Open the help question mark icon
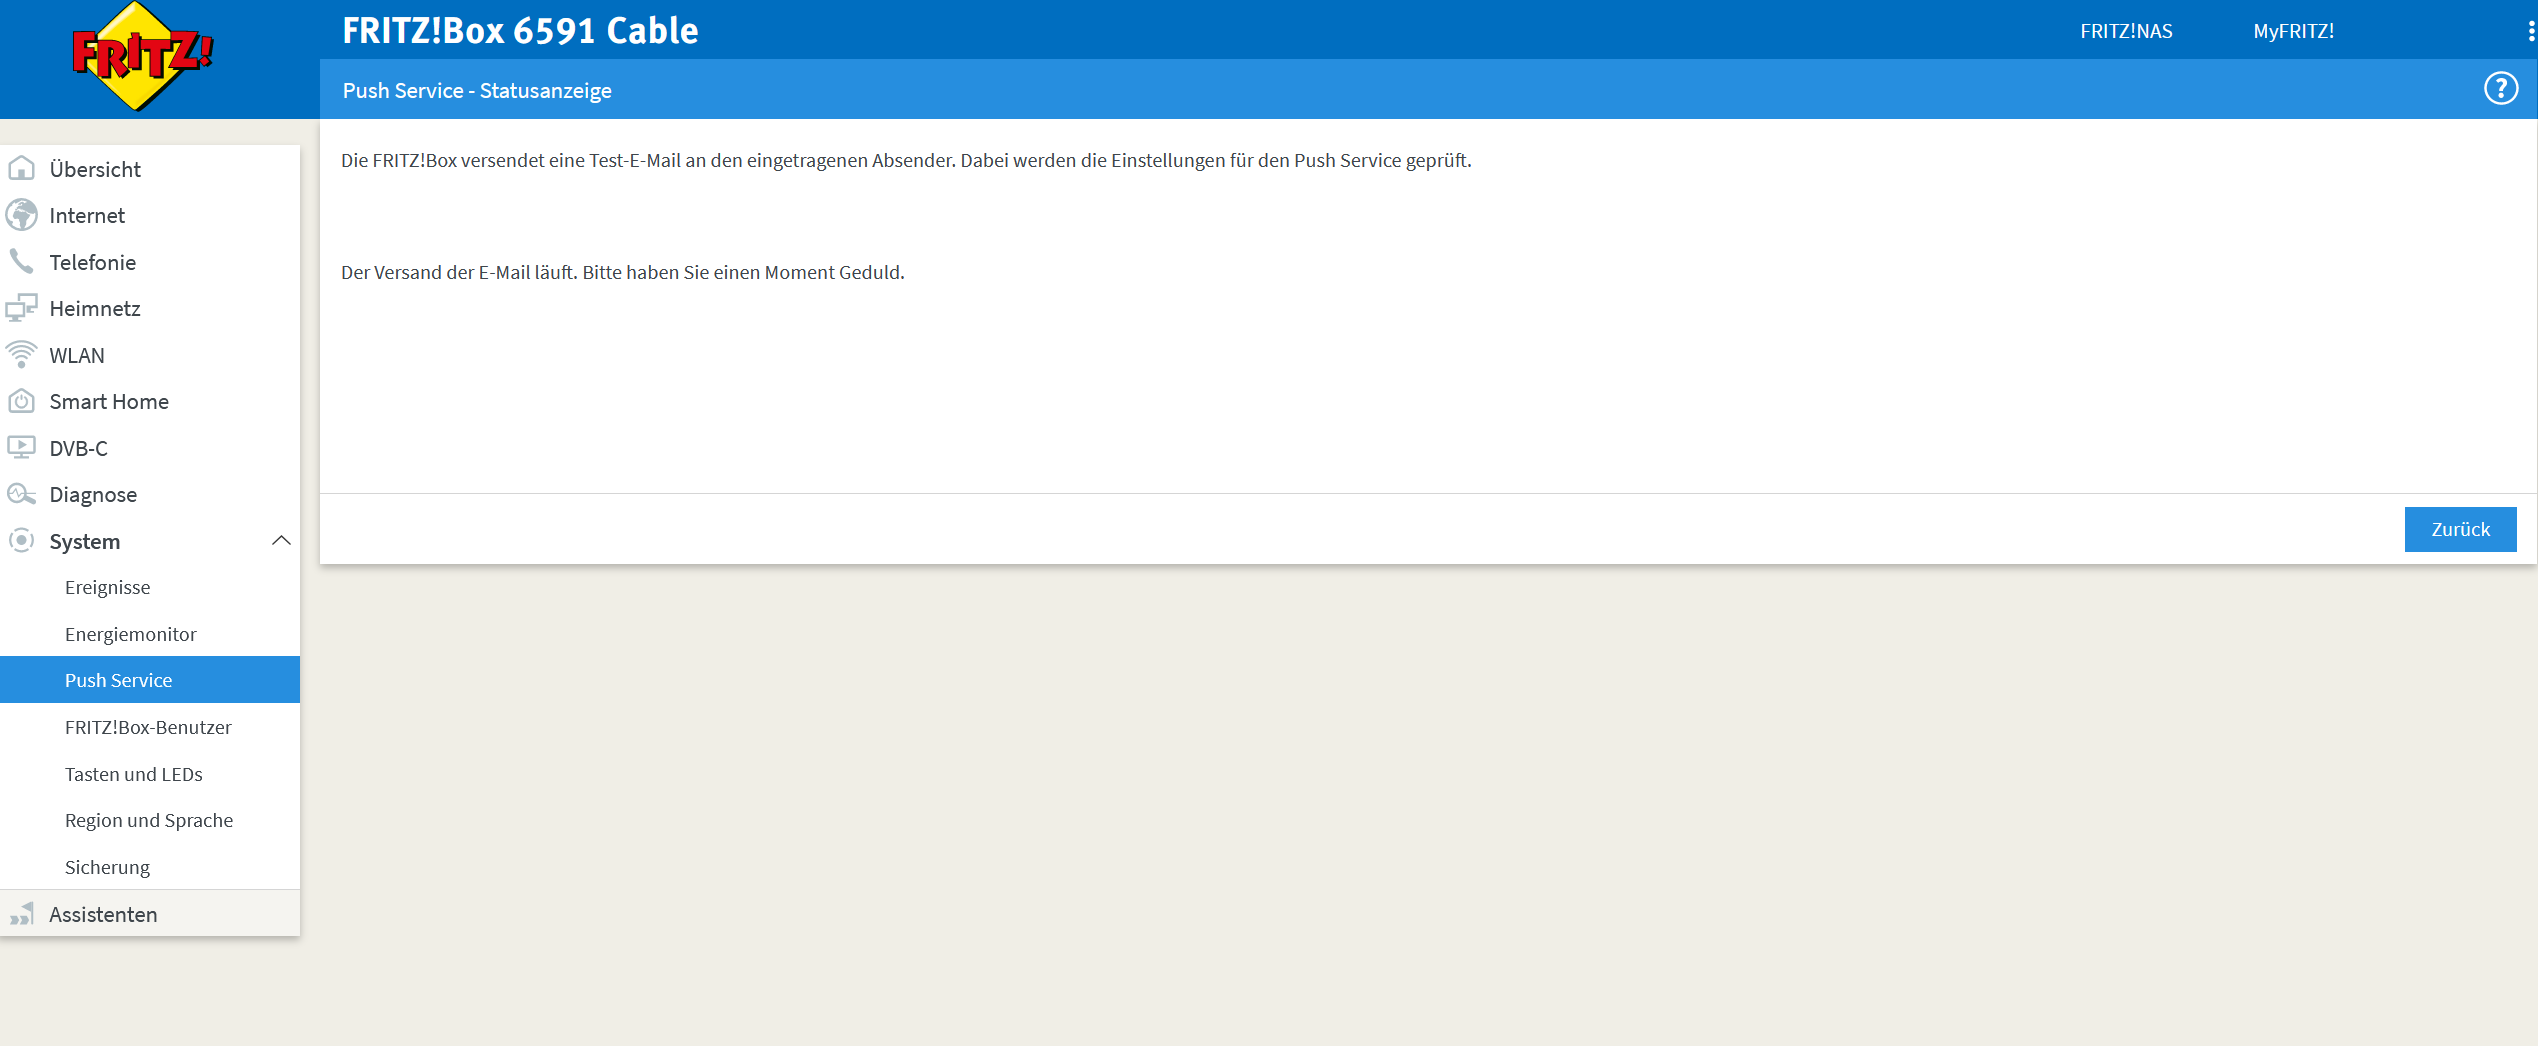The image size is (2538, 1046). pos(2500,89)
